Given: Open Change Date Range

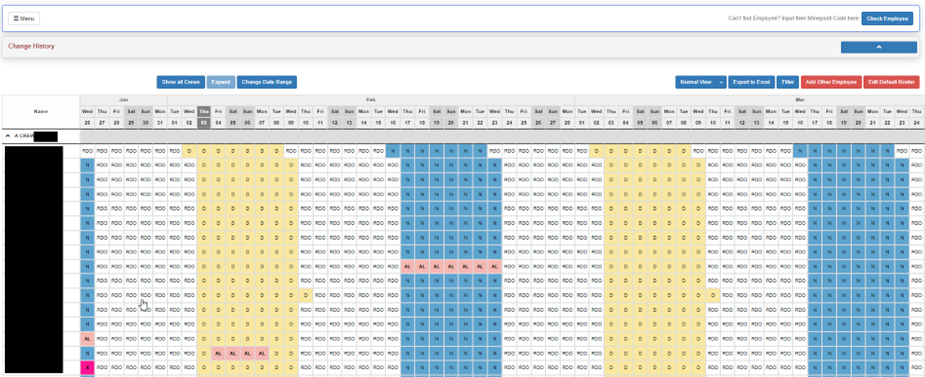Looking at the screenshot, I should (x=267, y=82).
